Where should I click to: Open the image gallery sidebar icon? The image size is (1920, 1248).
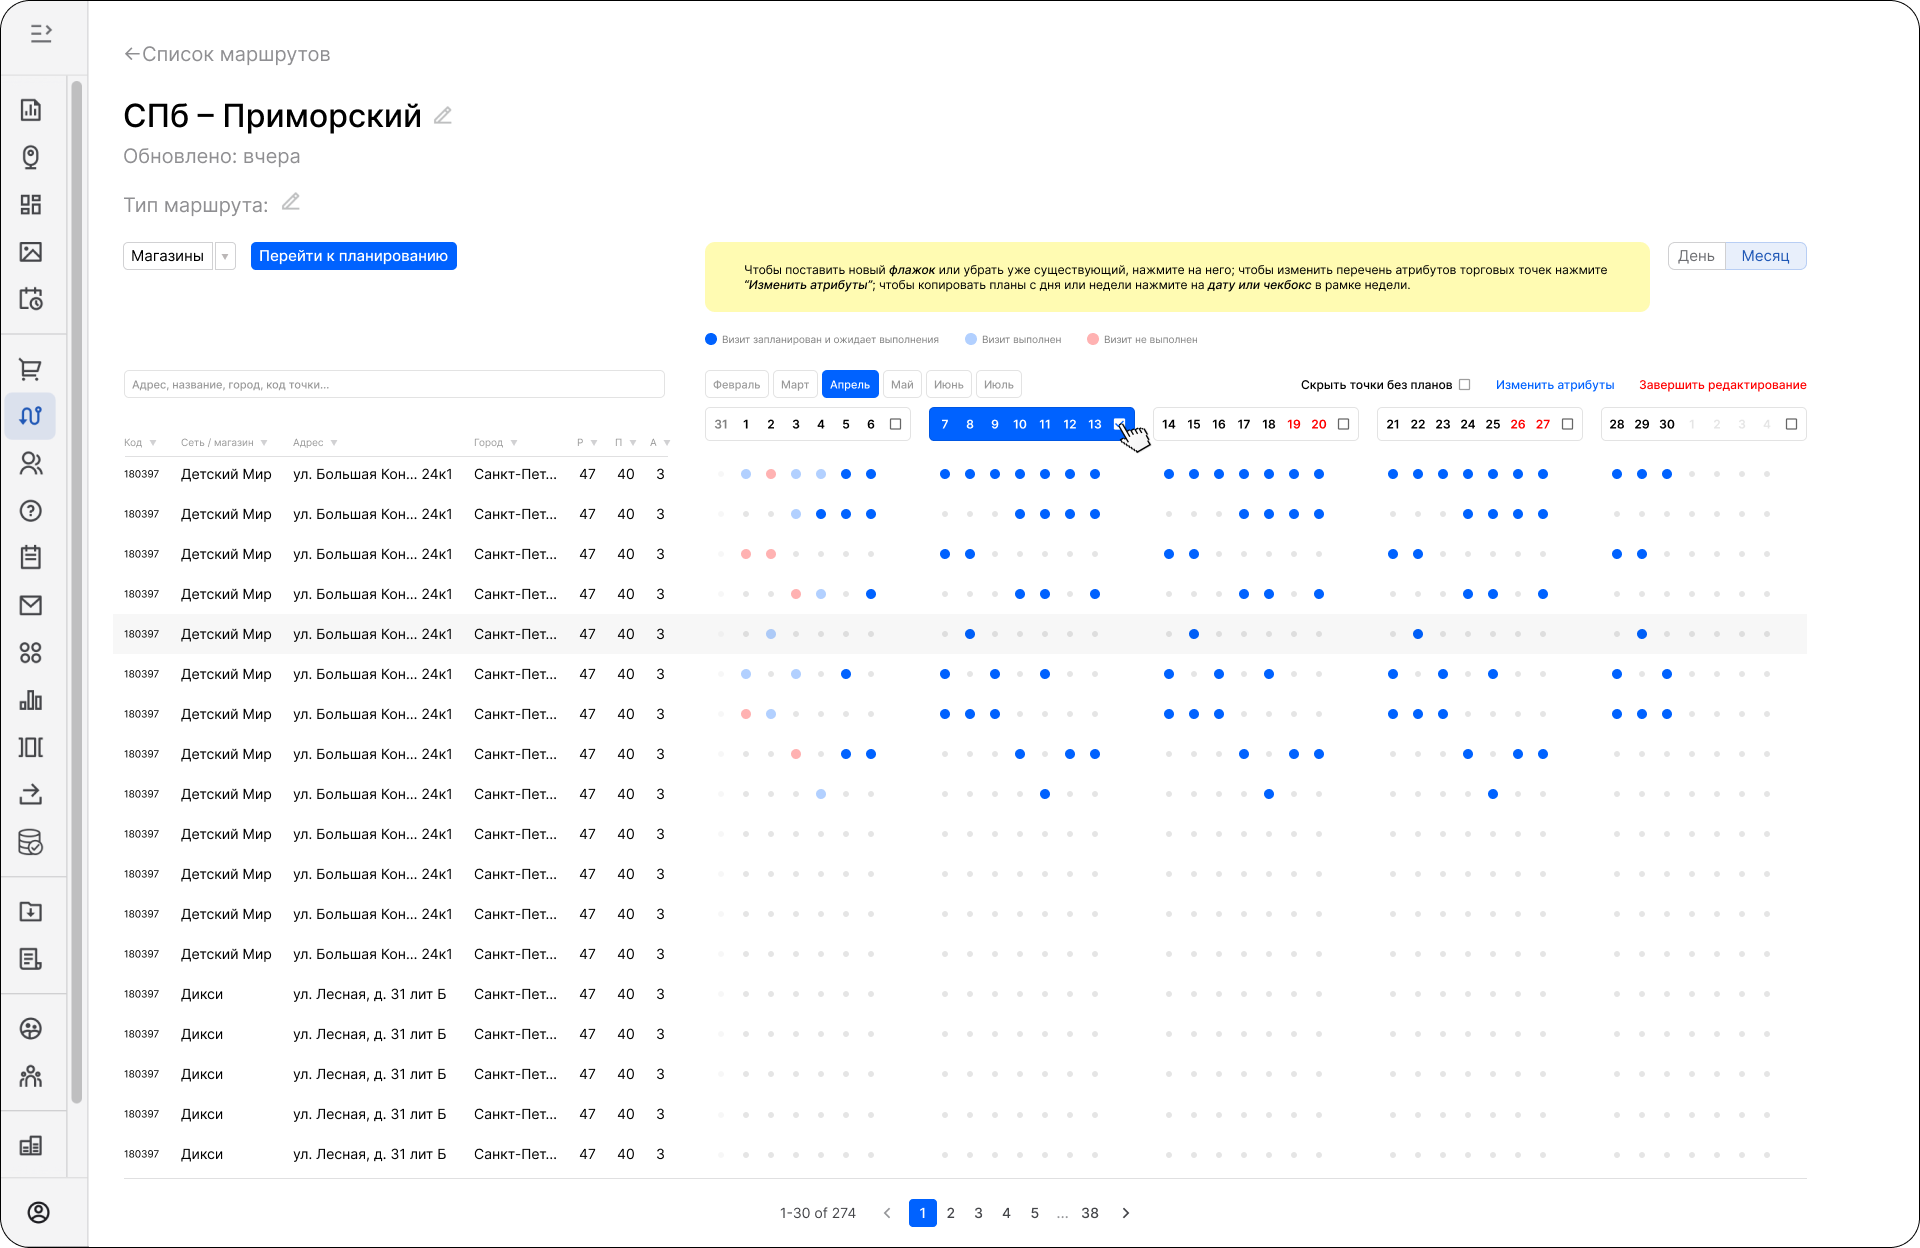[x=30, y=252]
